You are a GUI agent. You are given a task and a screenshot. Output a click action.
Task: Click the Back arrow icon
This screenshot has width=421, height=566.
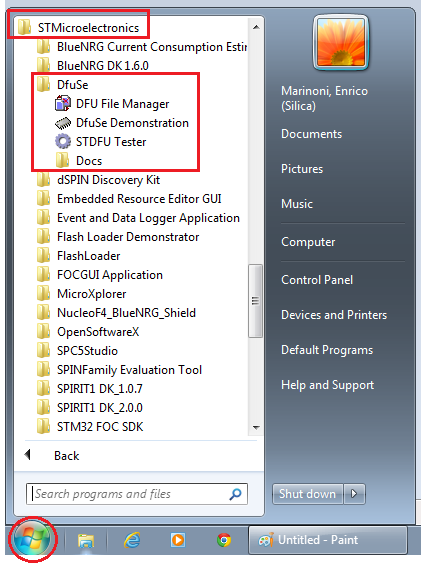click(27, 455)
